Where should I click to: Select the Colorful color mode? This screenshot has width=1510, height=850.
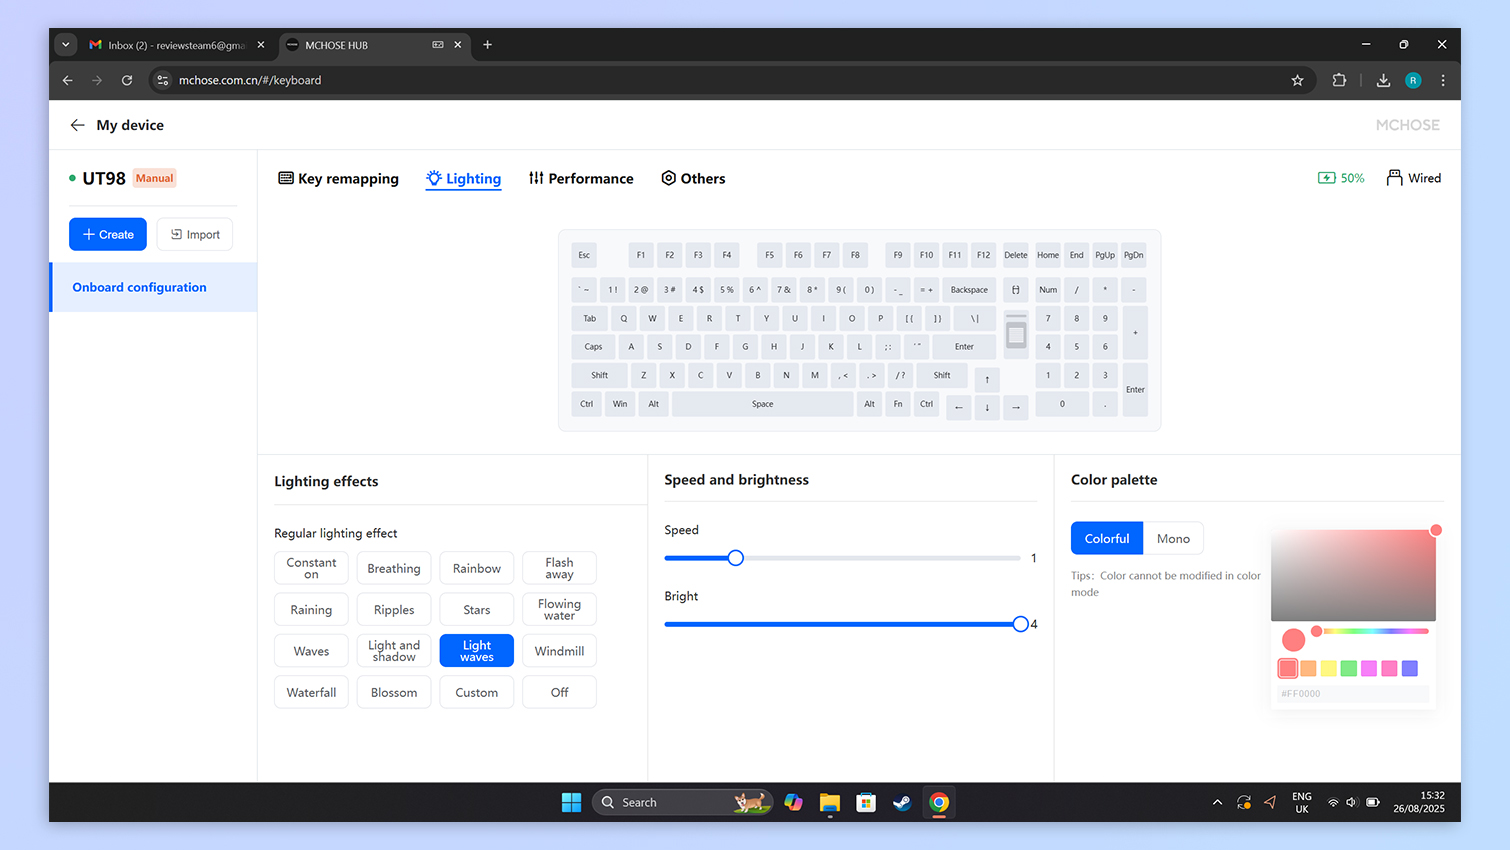[x=1107, y=538]
